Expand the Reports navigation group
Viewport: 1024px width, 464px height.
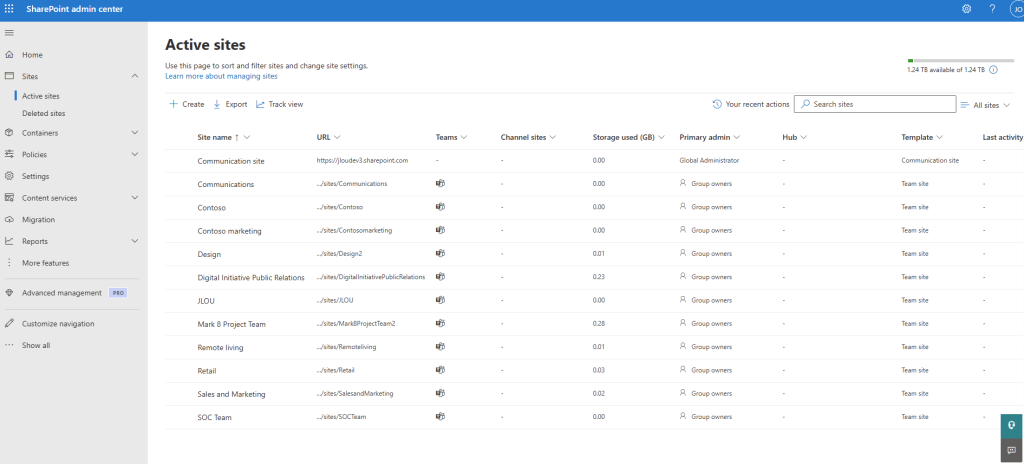135,241
